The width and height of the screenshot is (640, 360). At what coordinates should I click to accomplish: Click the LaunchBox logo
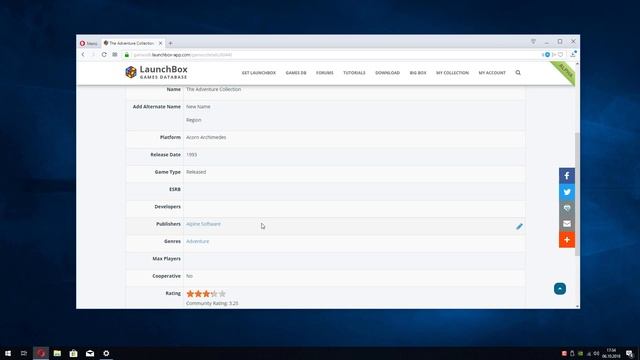click(x=156, y=72)
